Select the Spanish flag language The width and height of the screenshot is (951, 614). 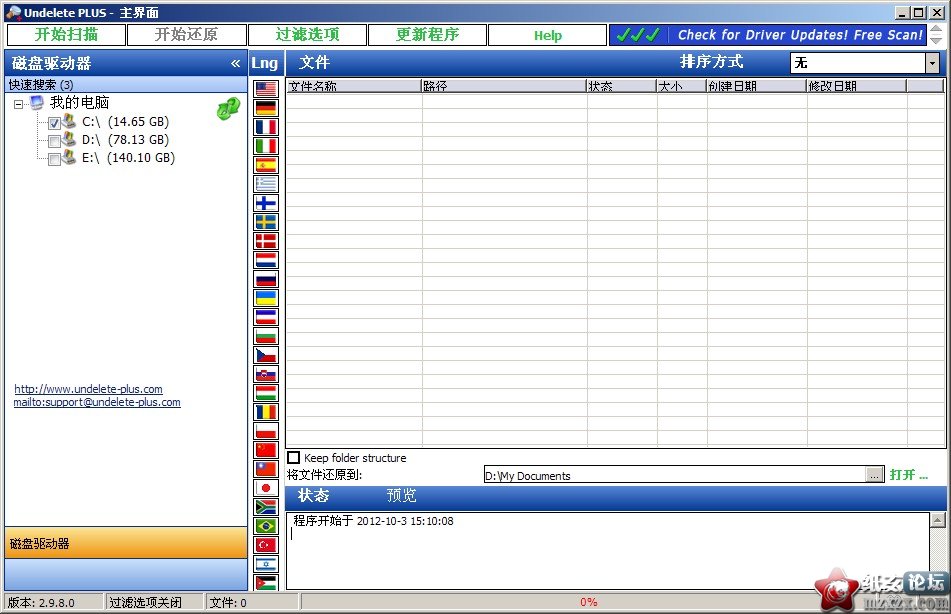(x=266, y=165)
